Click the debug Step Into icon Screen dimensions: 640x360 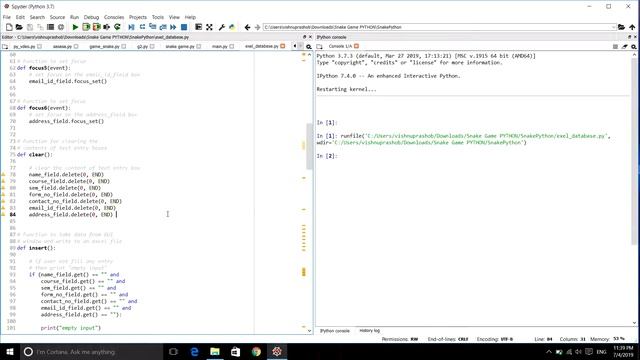(153, 27)
